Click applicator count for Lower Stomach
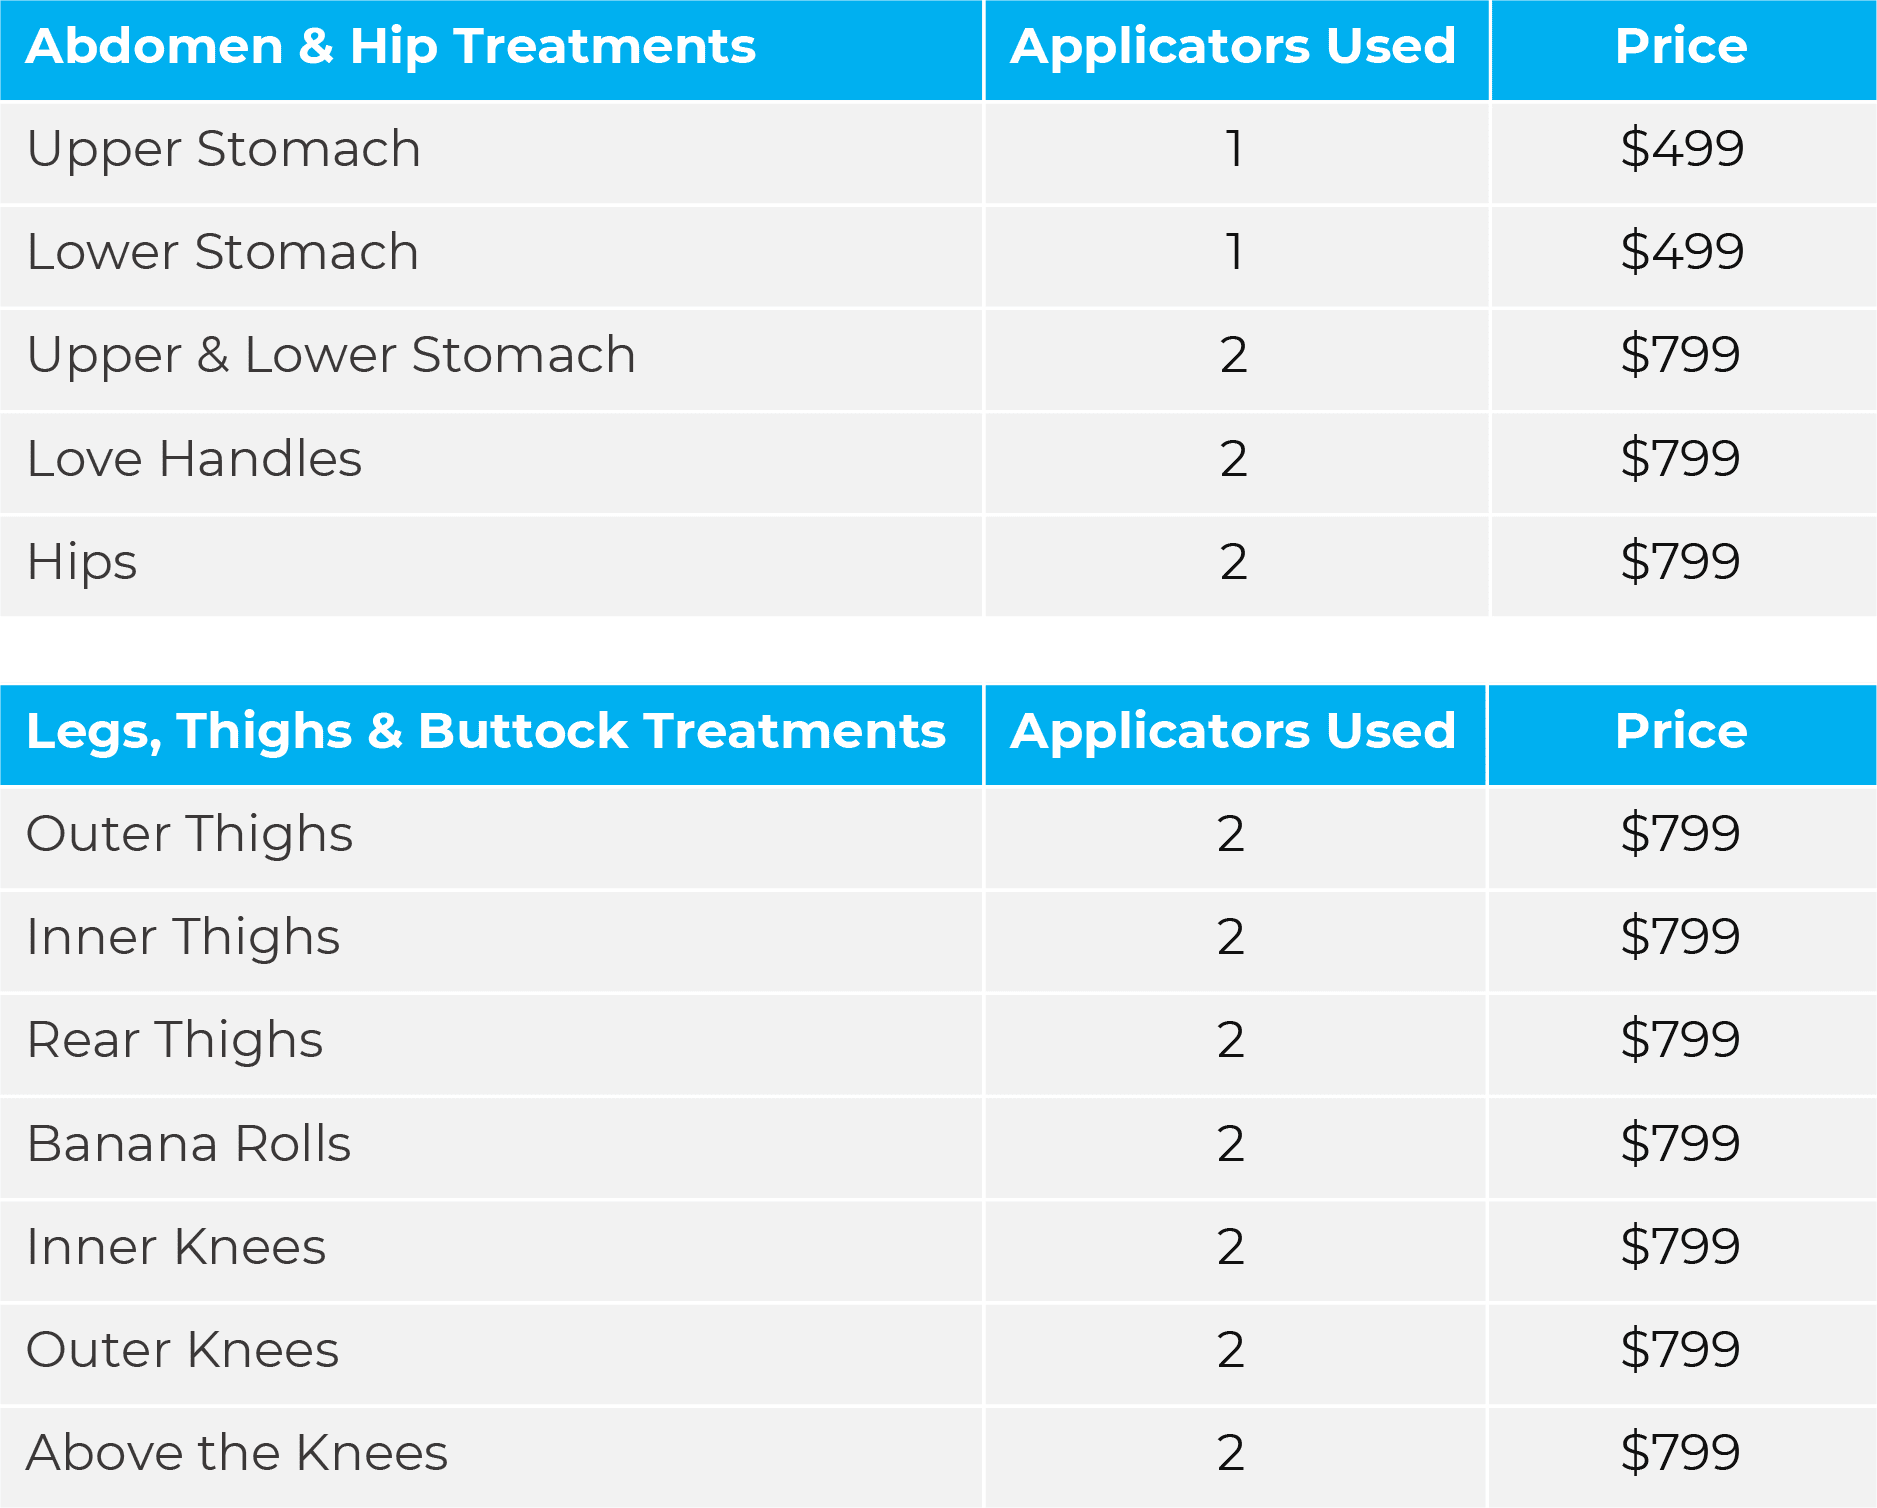The width and height of the screenshot is (1877, 1508). [x=1235, y=252]
